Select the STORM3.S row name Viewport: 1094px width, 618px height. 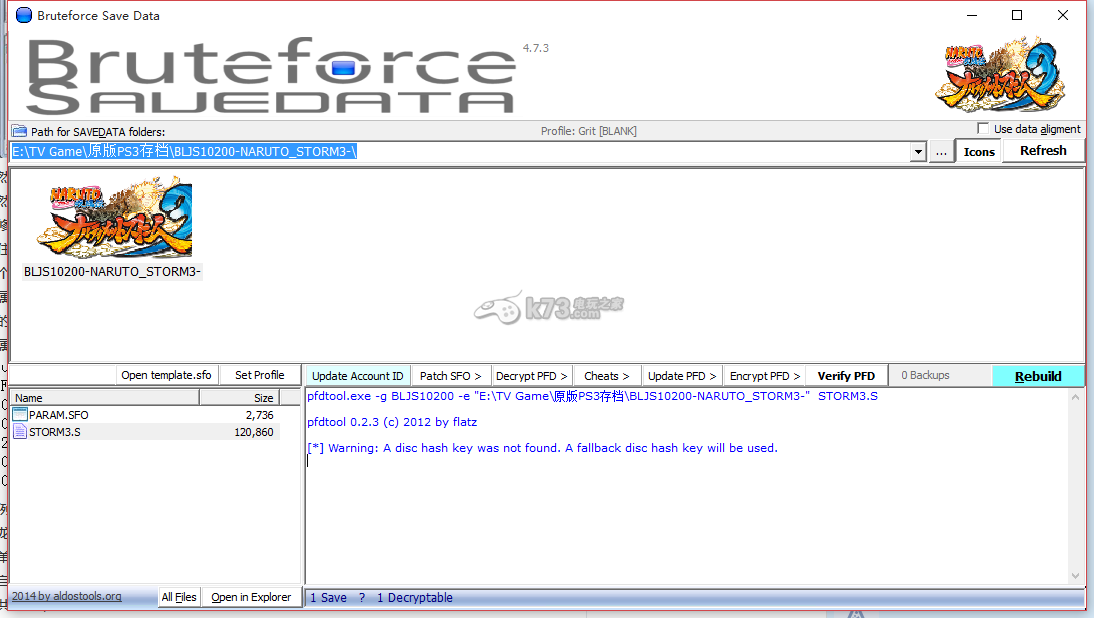[54, 432]
